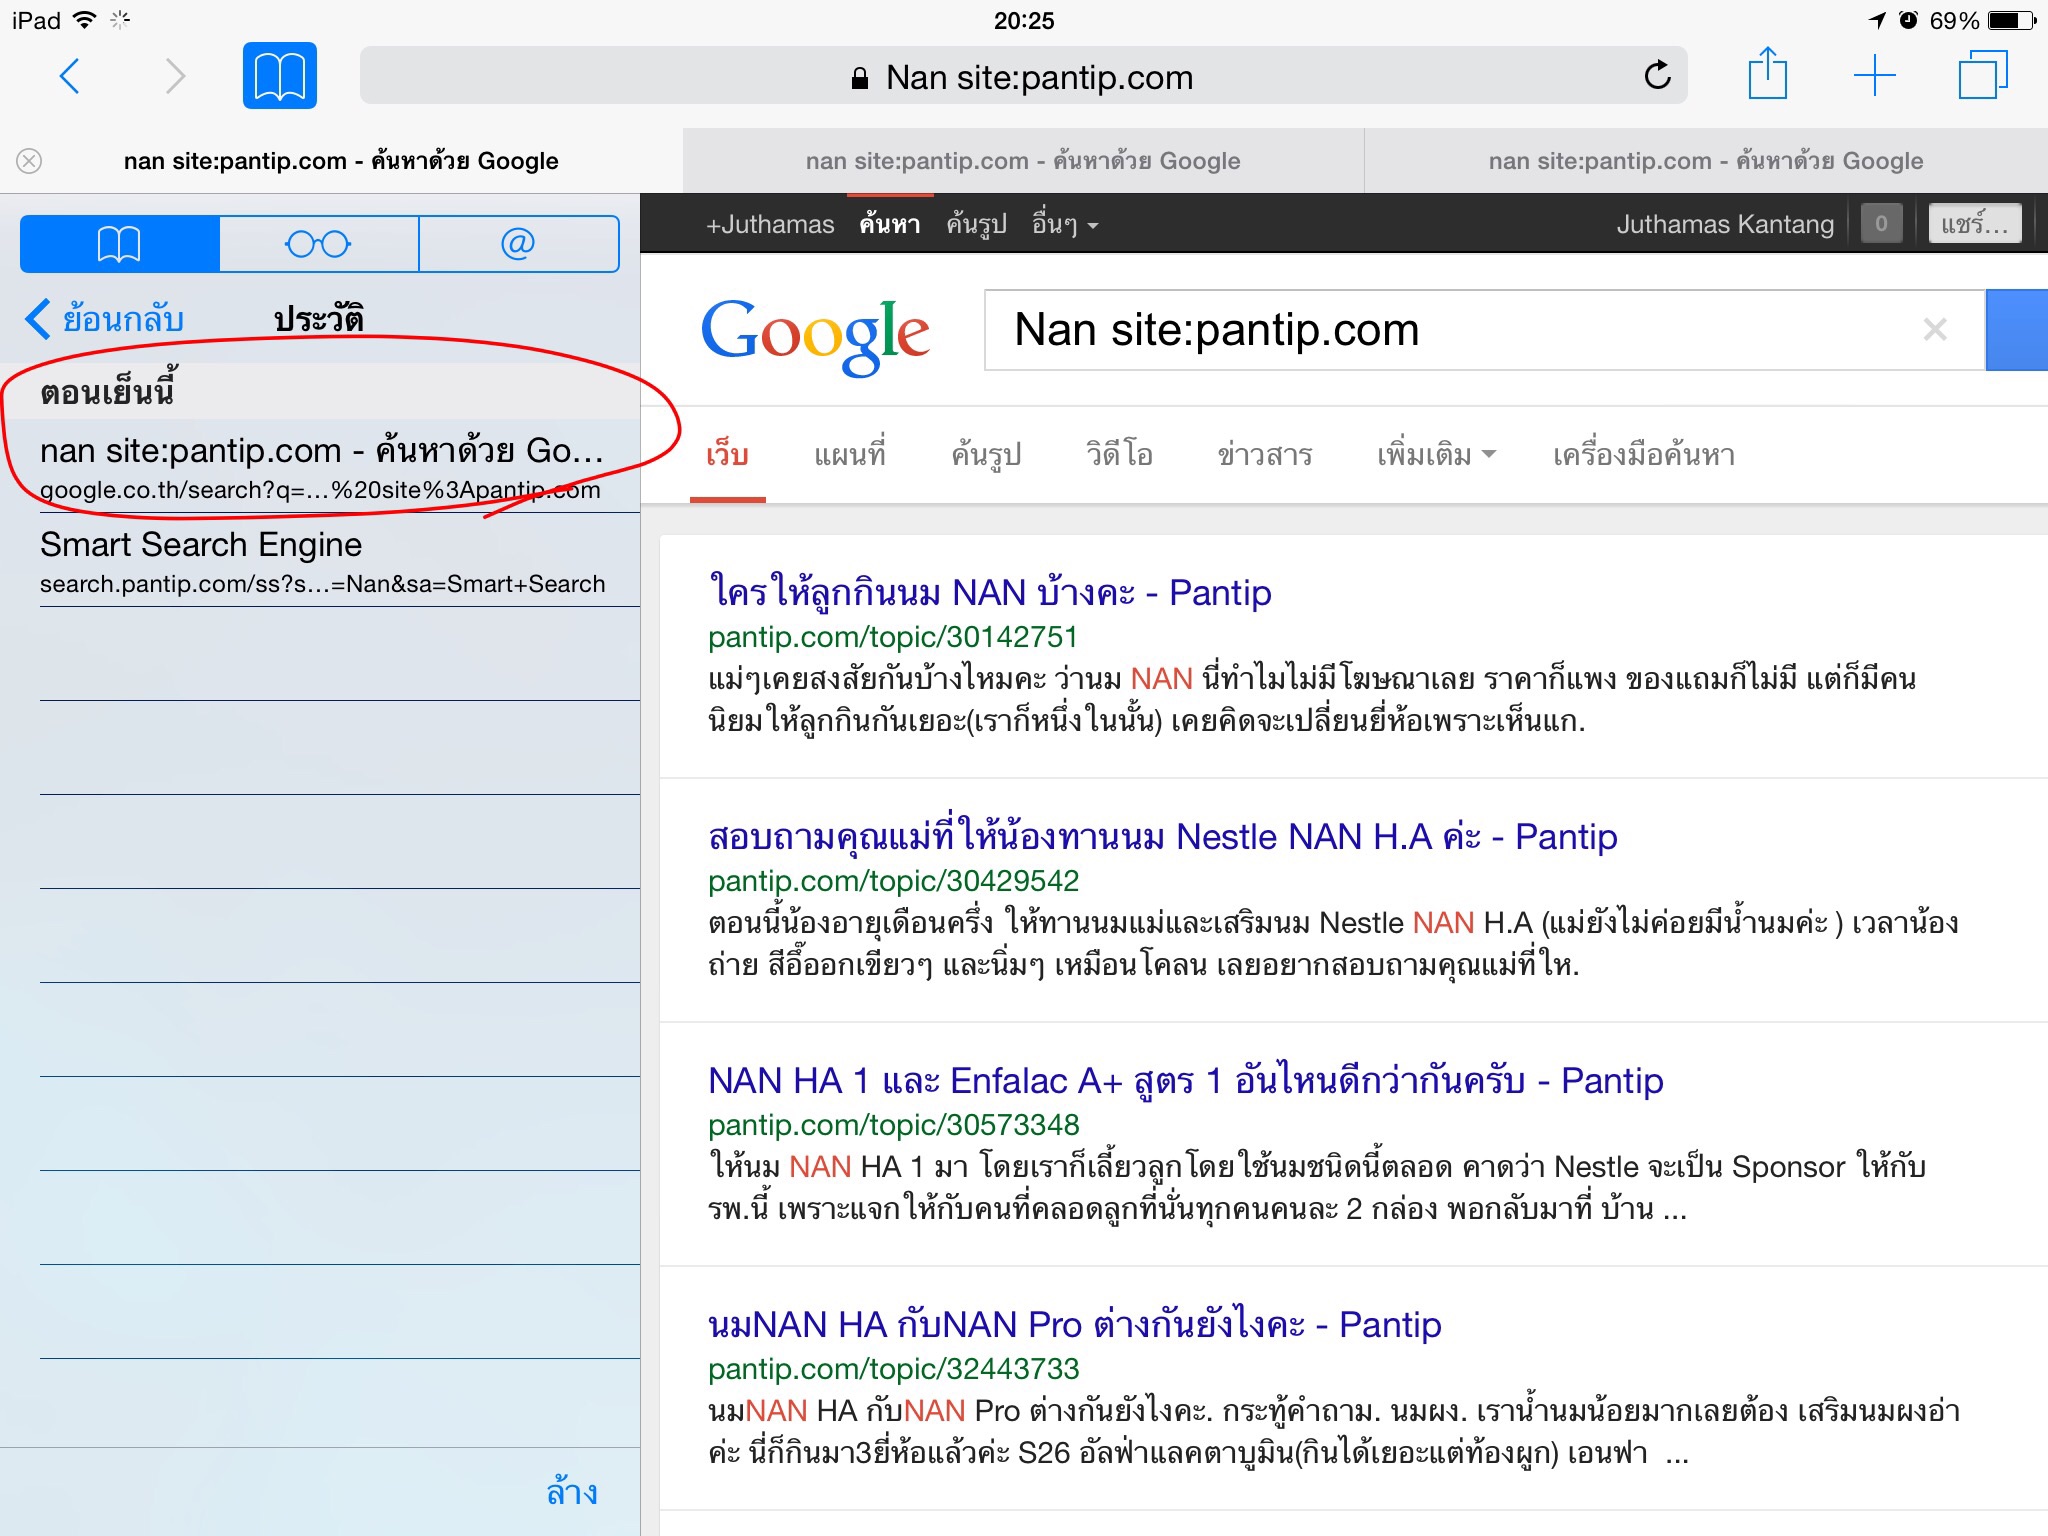Select the Bookmarks segment in sidebar
The width and height of the screenshot is (2048, 1536).
[119, 243]
